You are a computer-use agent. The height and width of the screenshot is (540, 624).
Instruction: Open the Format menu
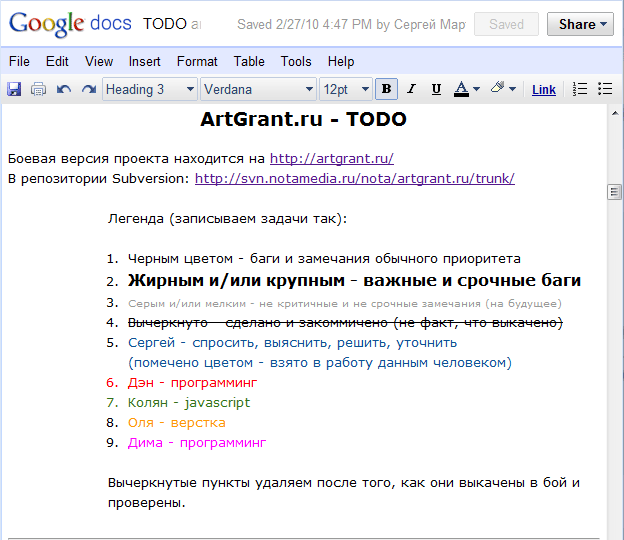point(197,61)
